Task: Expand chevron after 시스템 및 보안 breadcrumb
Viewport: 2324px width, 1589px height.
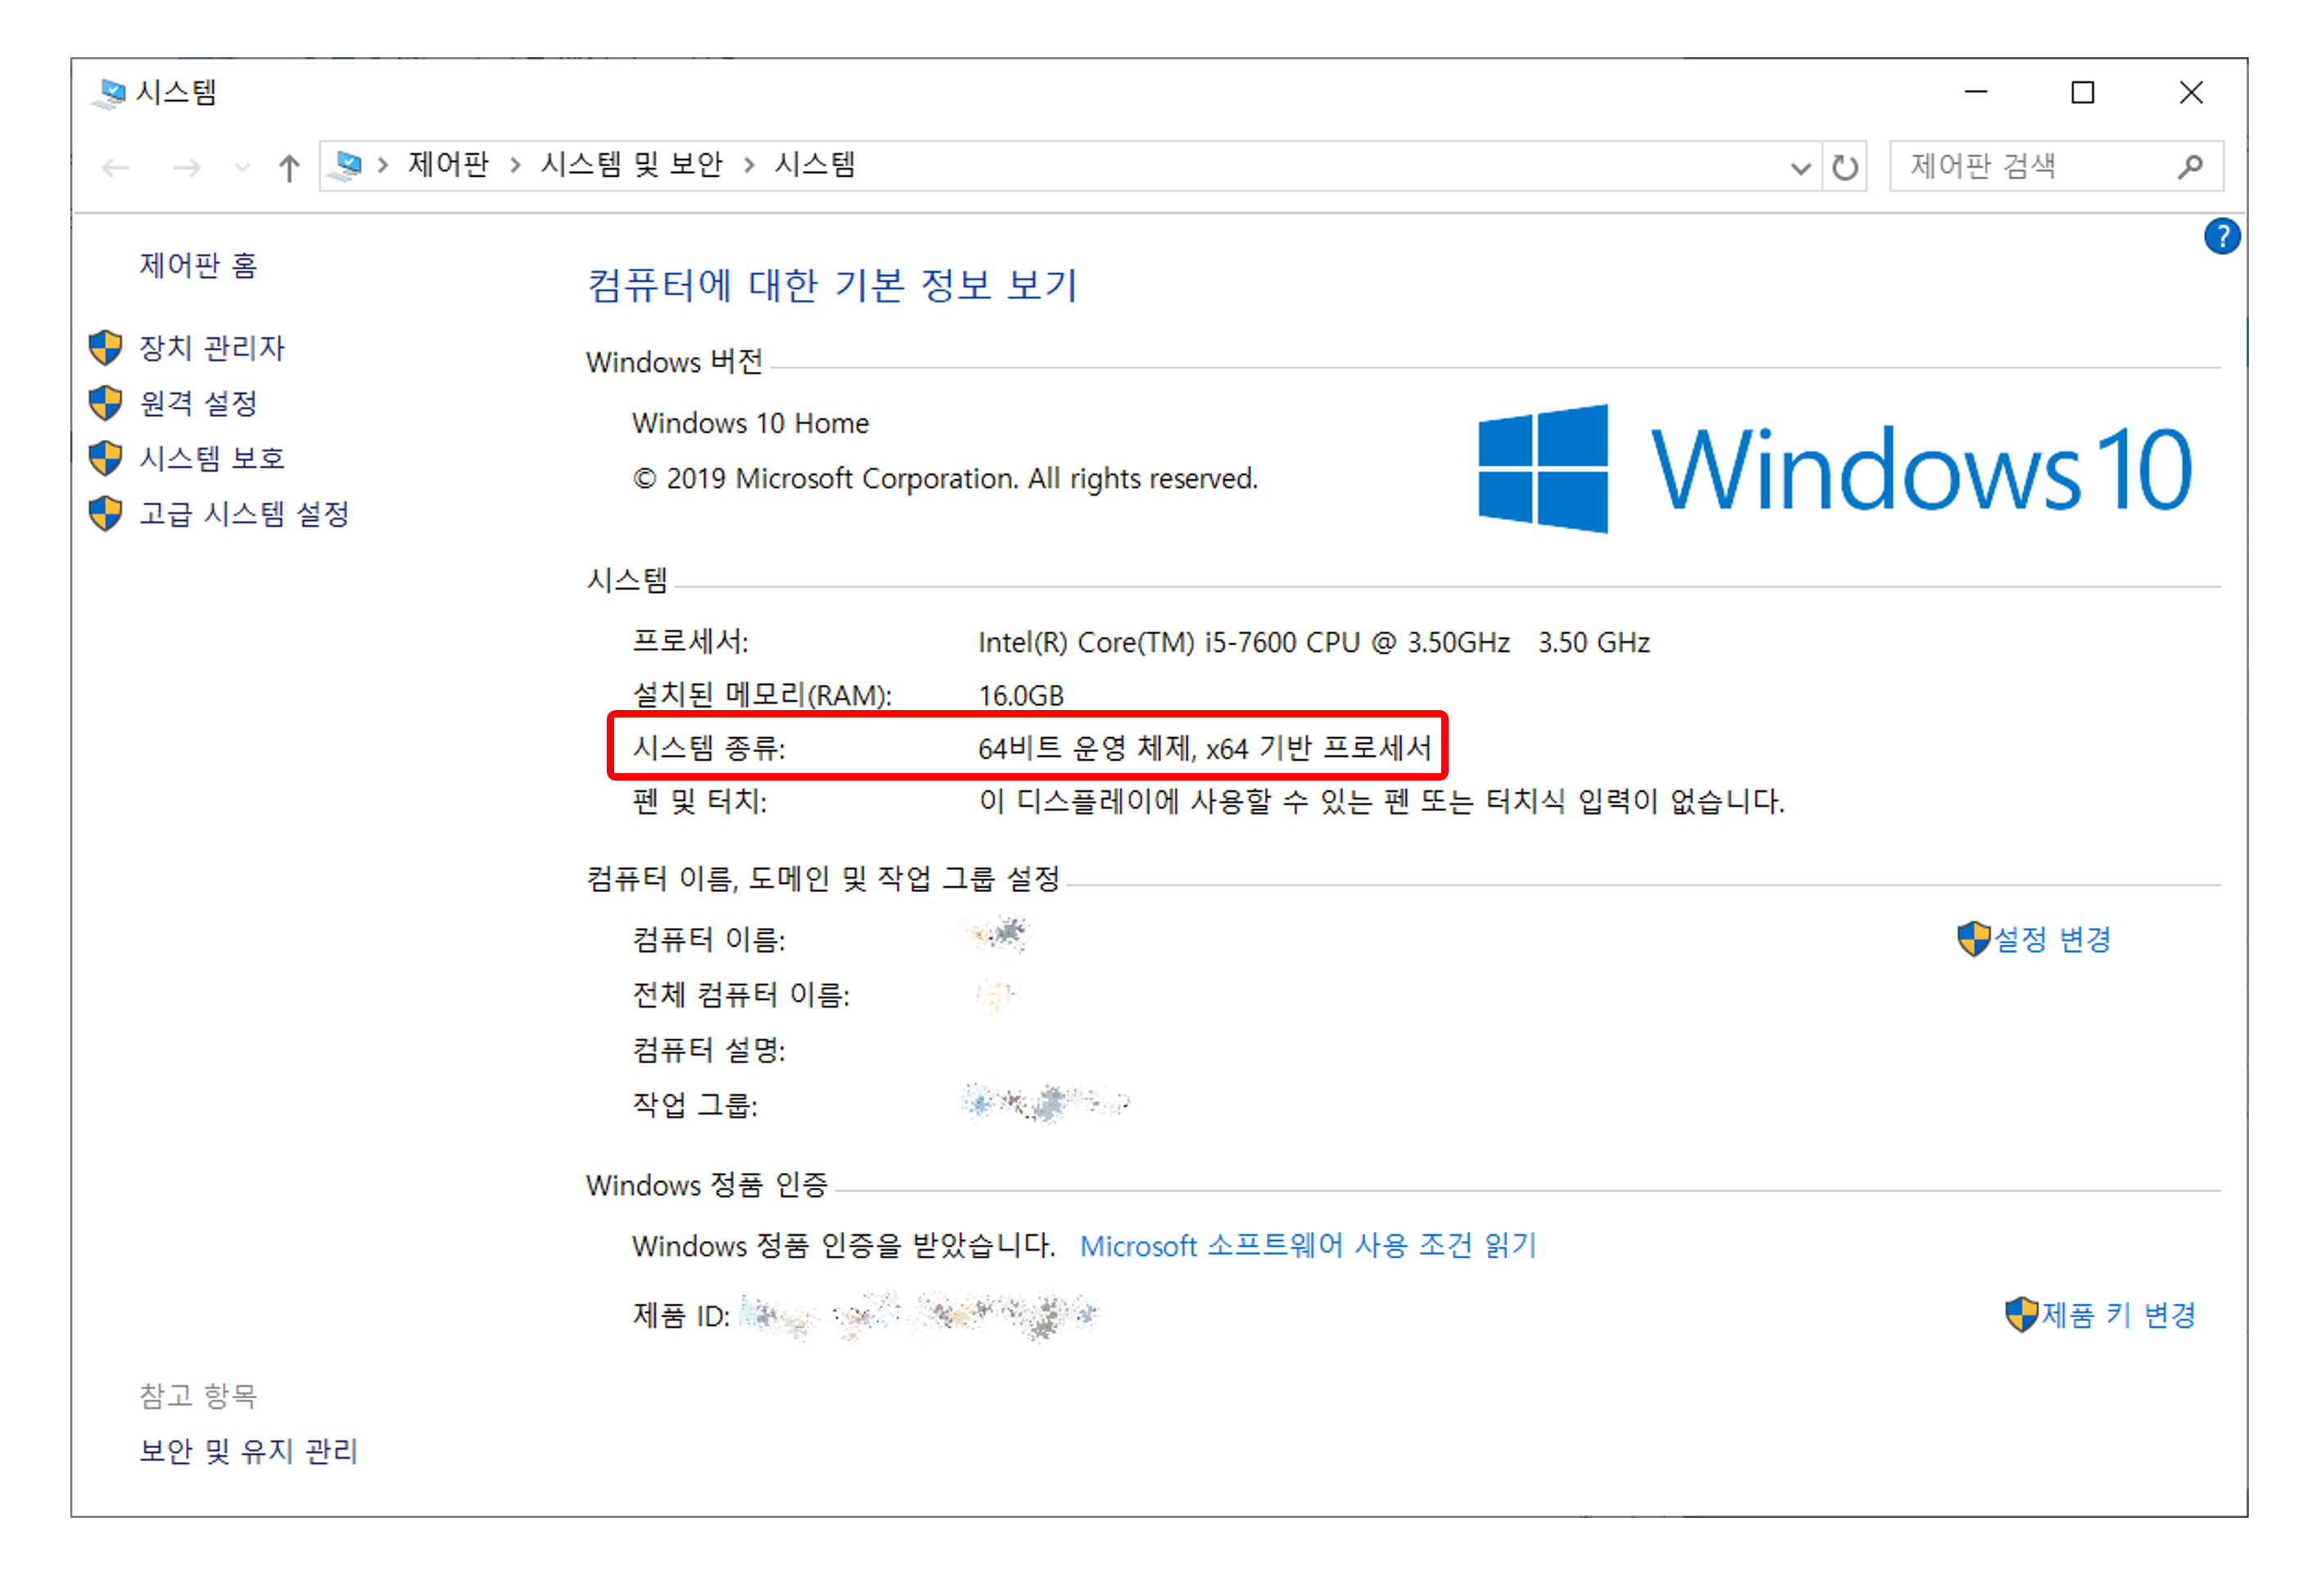Action: pos(749,165)
